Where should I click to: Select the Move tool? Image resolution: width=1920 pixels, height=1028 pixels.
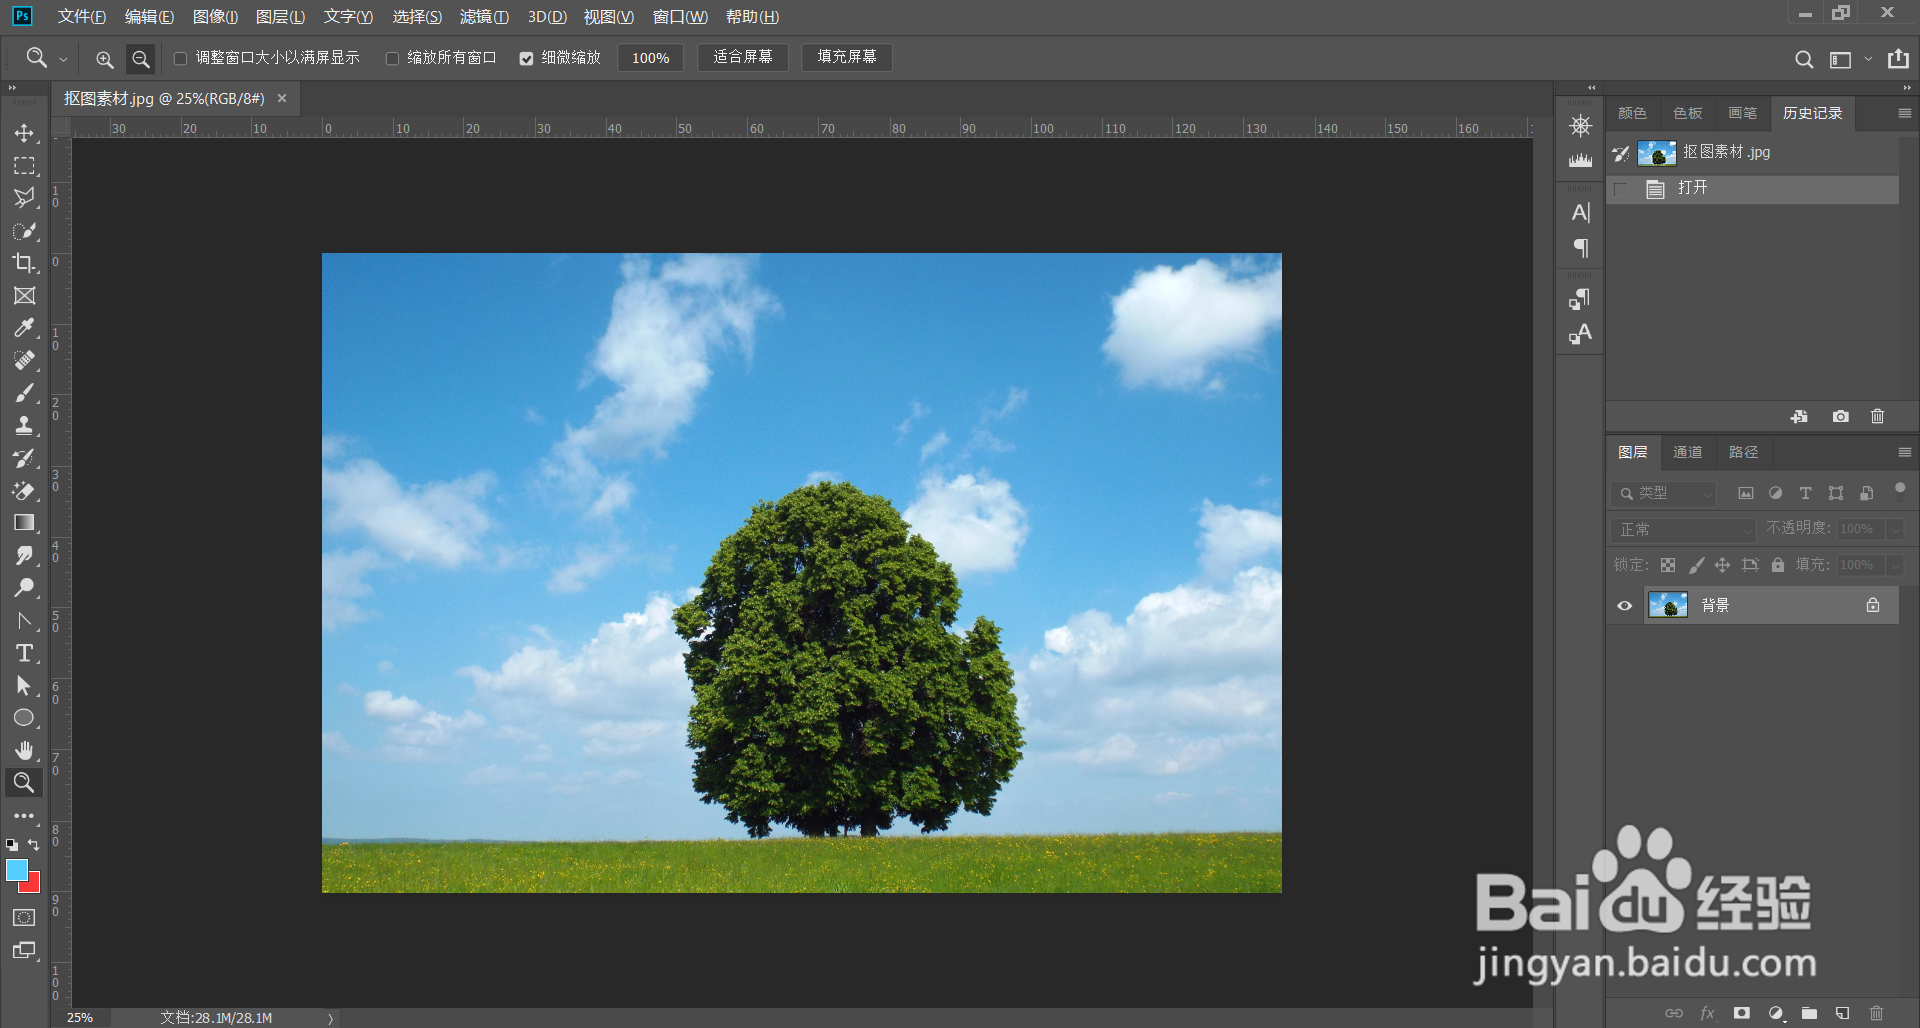pos(24,133)
